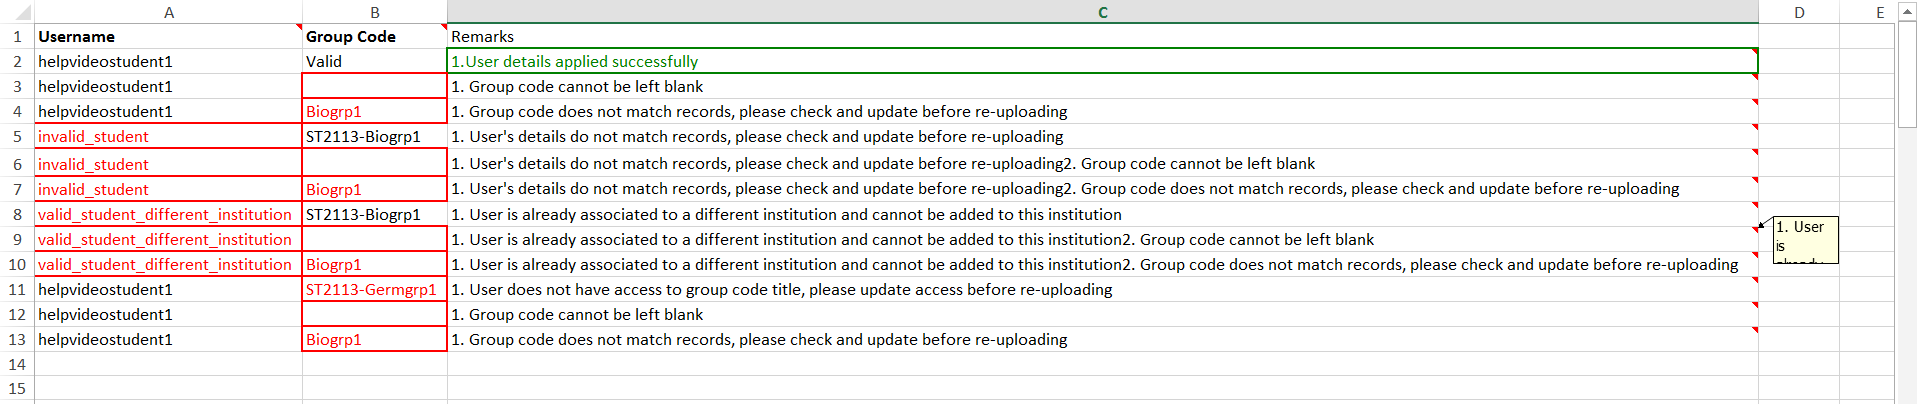Select column C header
This screenshot has width=1920, height=404.
(1102, 12)
